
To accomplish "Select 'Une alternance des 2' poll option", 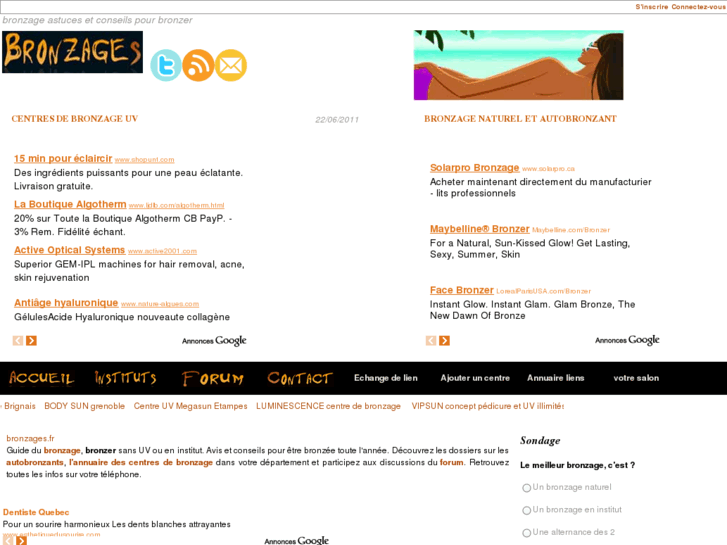I will point(526,533).
